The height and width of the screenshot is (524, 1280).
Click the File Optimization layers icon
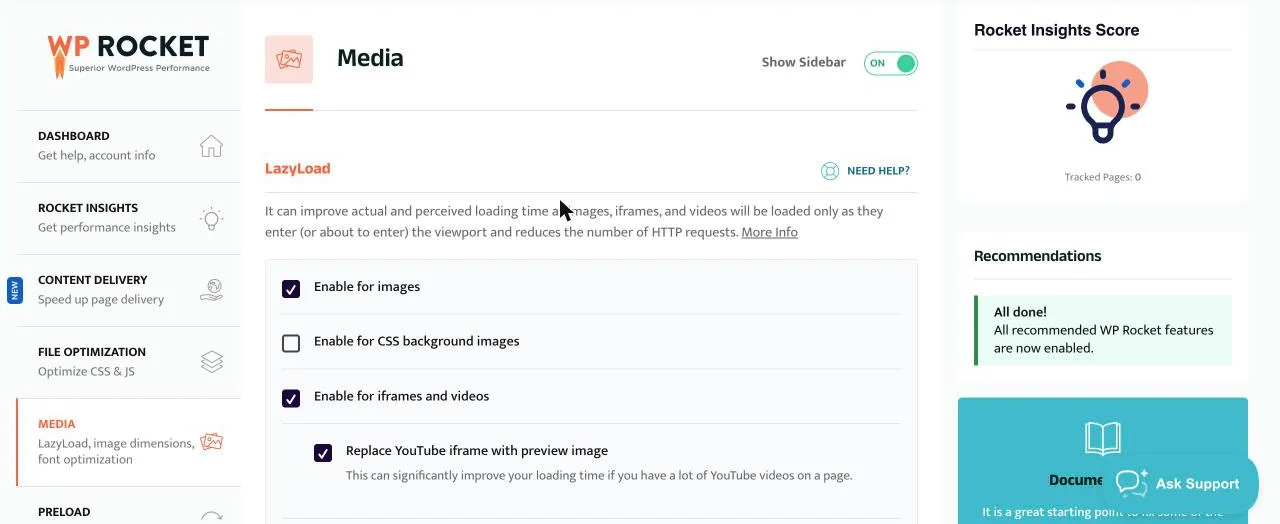(x=211, y=362)
